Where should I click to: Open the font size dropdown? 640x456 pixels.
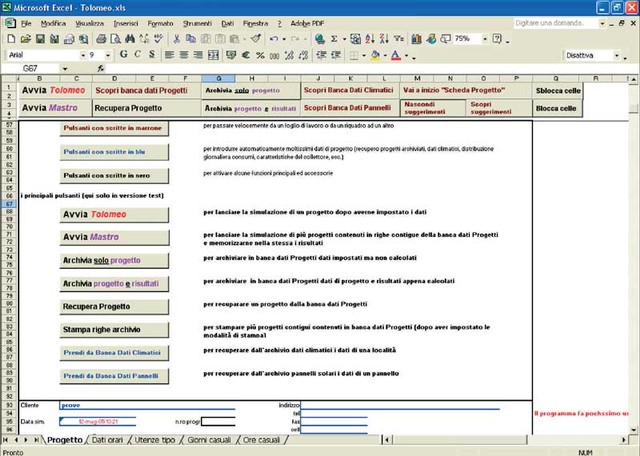[x=108, y=55]
